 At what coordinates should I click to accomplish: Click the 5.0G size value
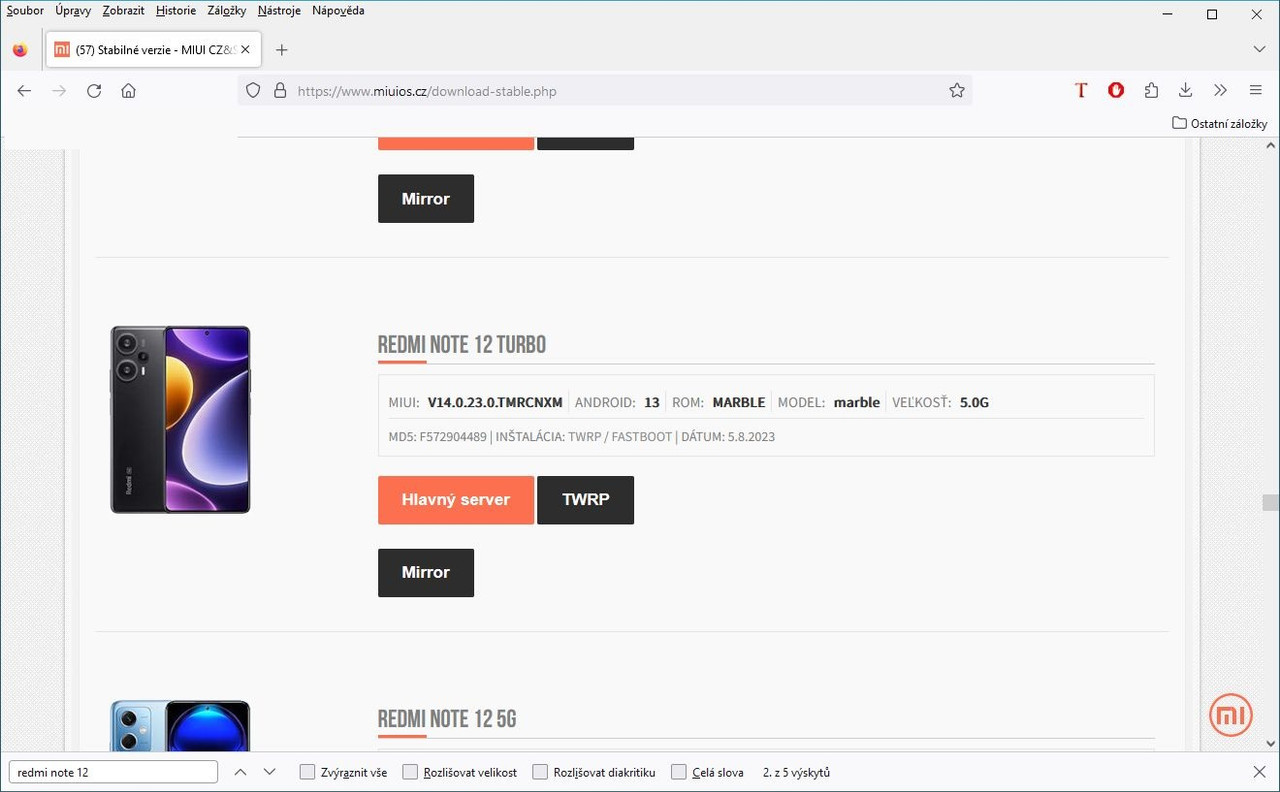(974, 403)
